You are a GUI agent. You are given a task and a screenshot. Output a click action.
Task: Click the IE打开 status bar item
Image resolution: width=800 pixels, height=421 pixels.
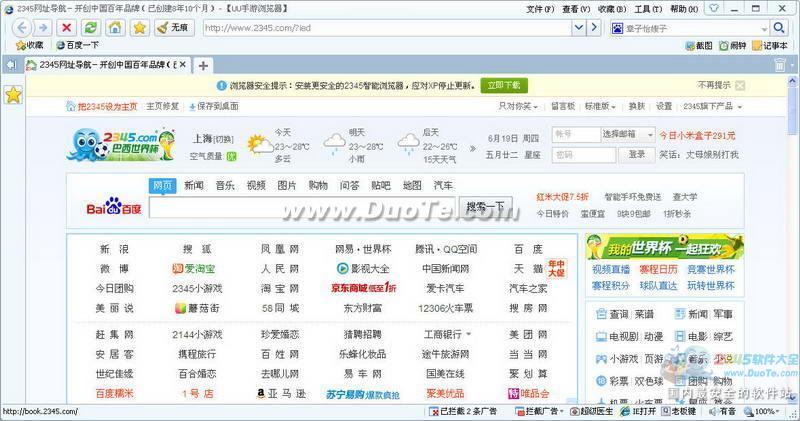pos(638,411)
